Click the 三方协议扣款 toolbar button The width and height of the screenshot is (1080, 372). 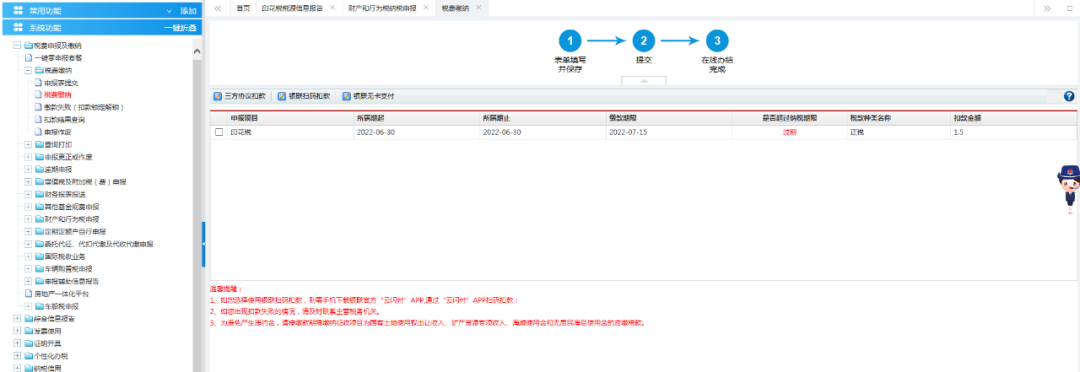tap(239, 96)
